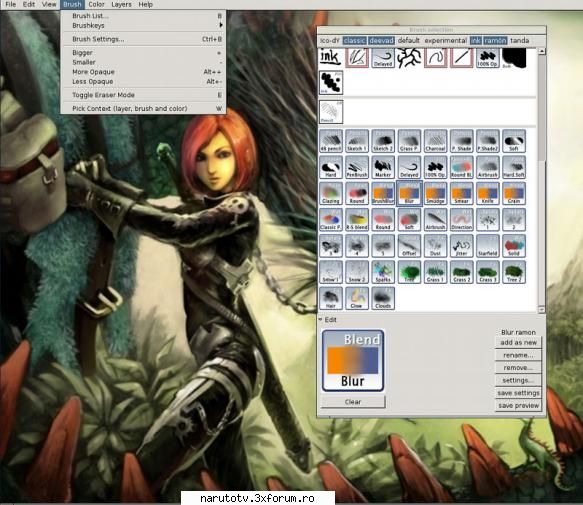583x505 pixels.
Task: Select the 4B pencil brush
Action: tap(331, 141)
